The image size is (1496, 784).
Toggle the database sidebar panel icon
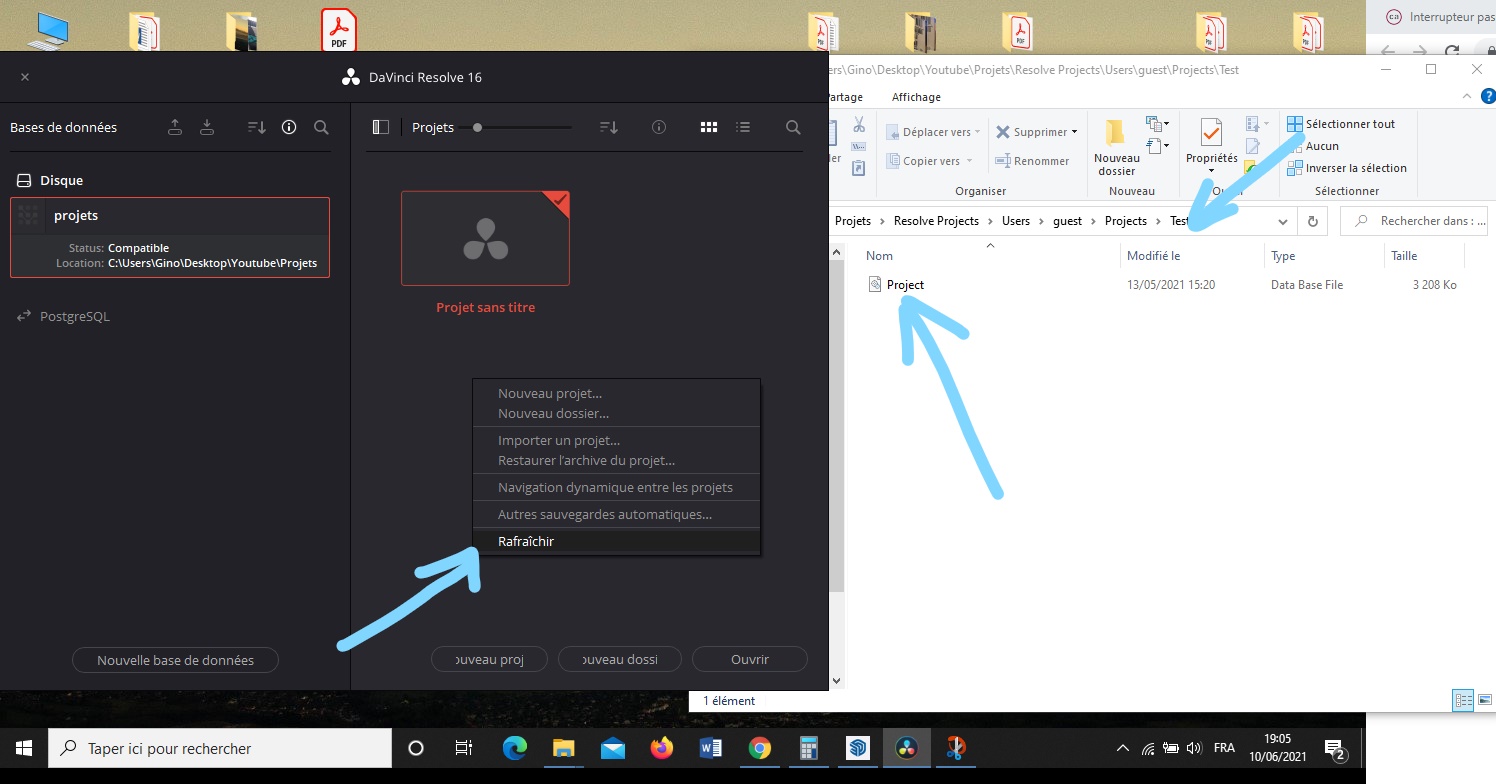pyautogui.click(x=380, y=127)
